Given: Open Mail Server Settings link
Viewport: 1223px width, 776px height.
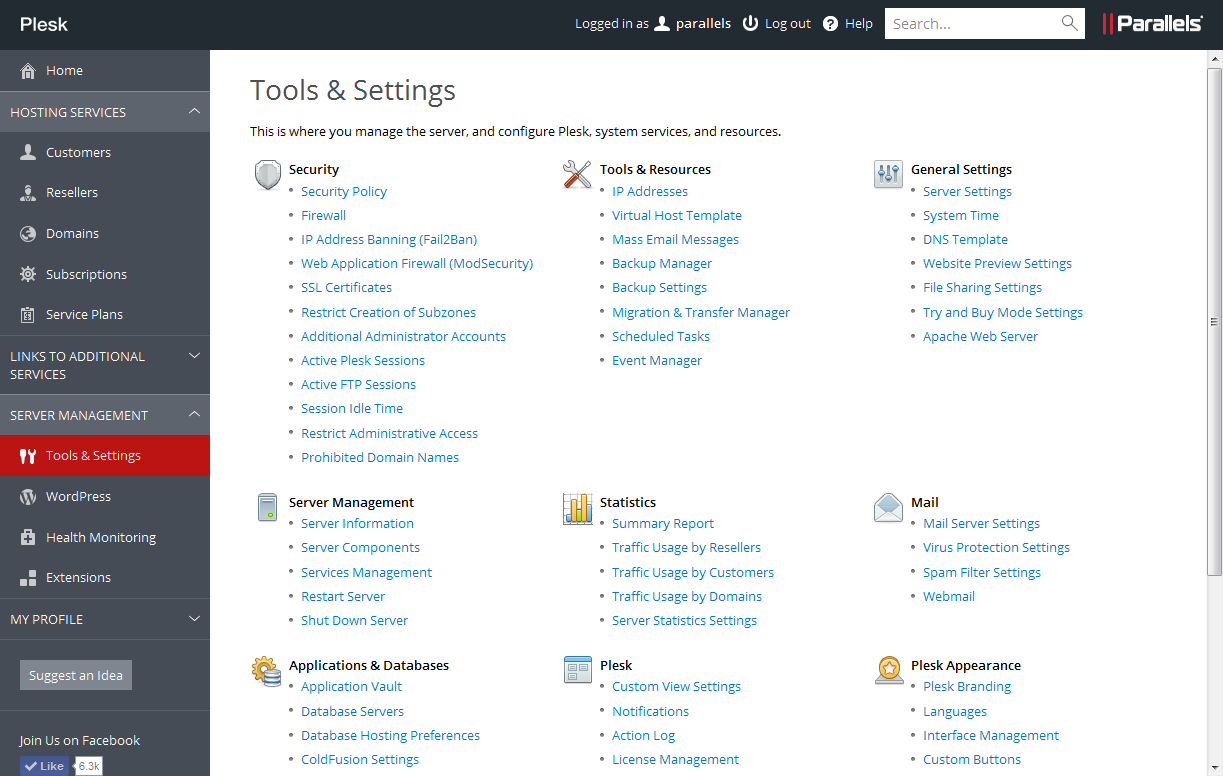Looking at the screenshot, I should 981,523.
